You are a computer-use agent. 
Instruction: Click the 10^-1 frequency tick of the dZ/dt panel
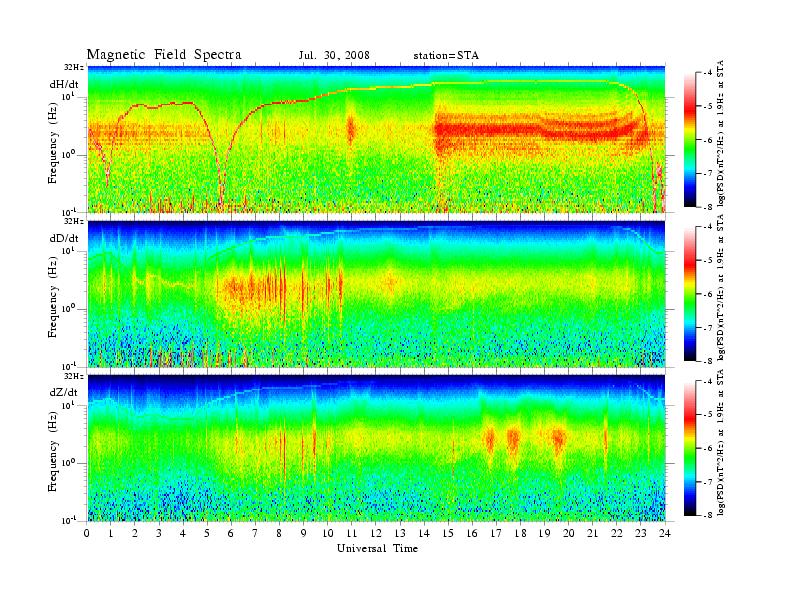(x=68, y=520)
